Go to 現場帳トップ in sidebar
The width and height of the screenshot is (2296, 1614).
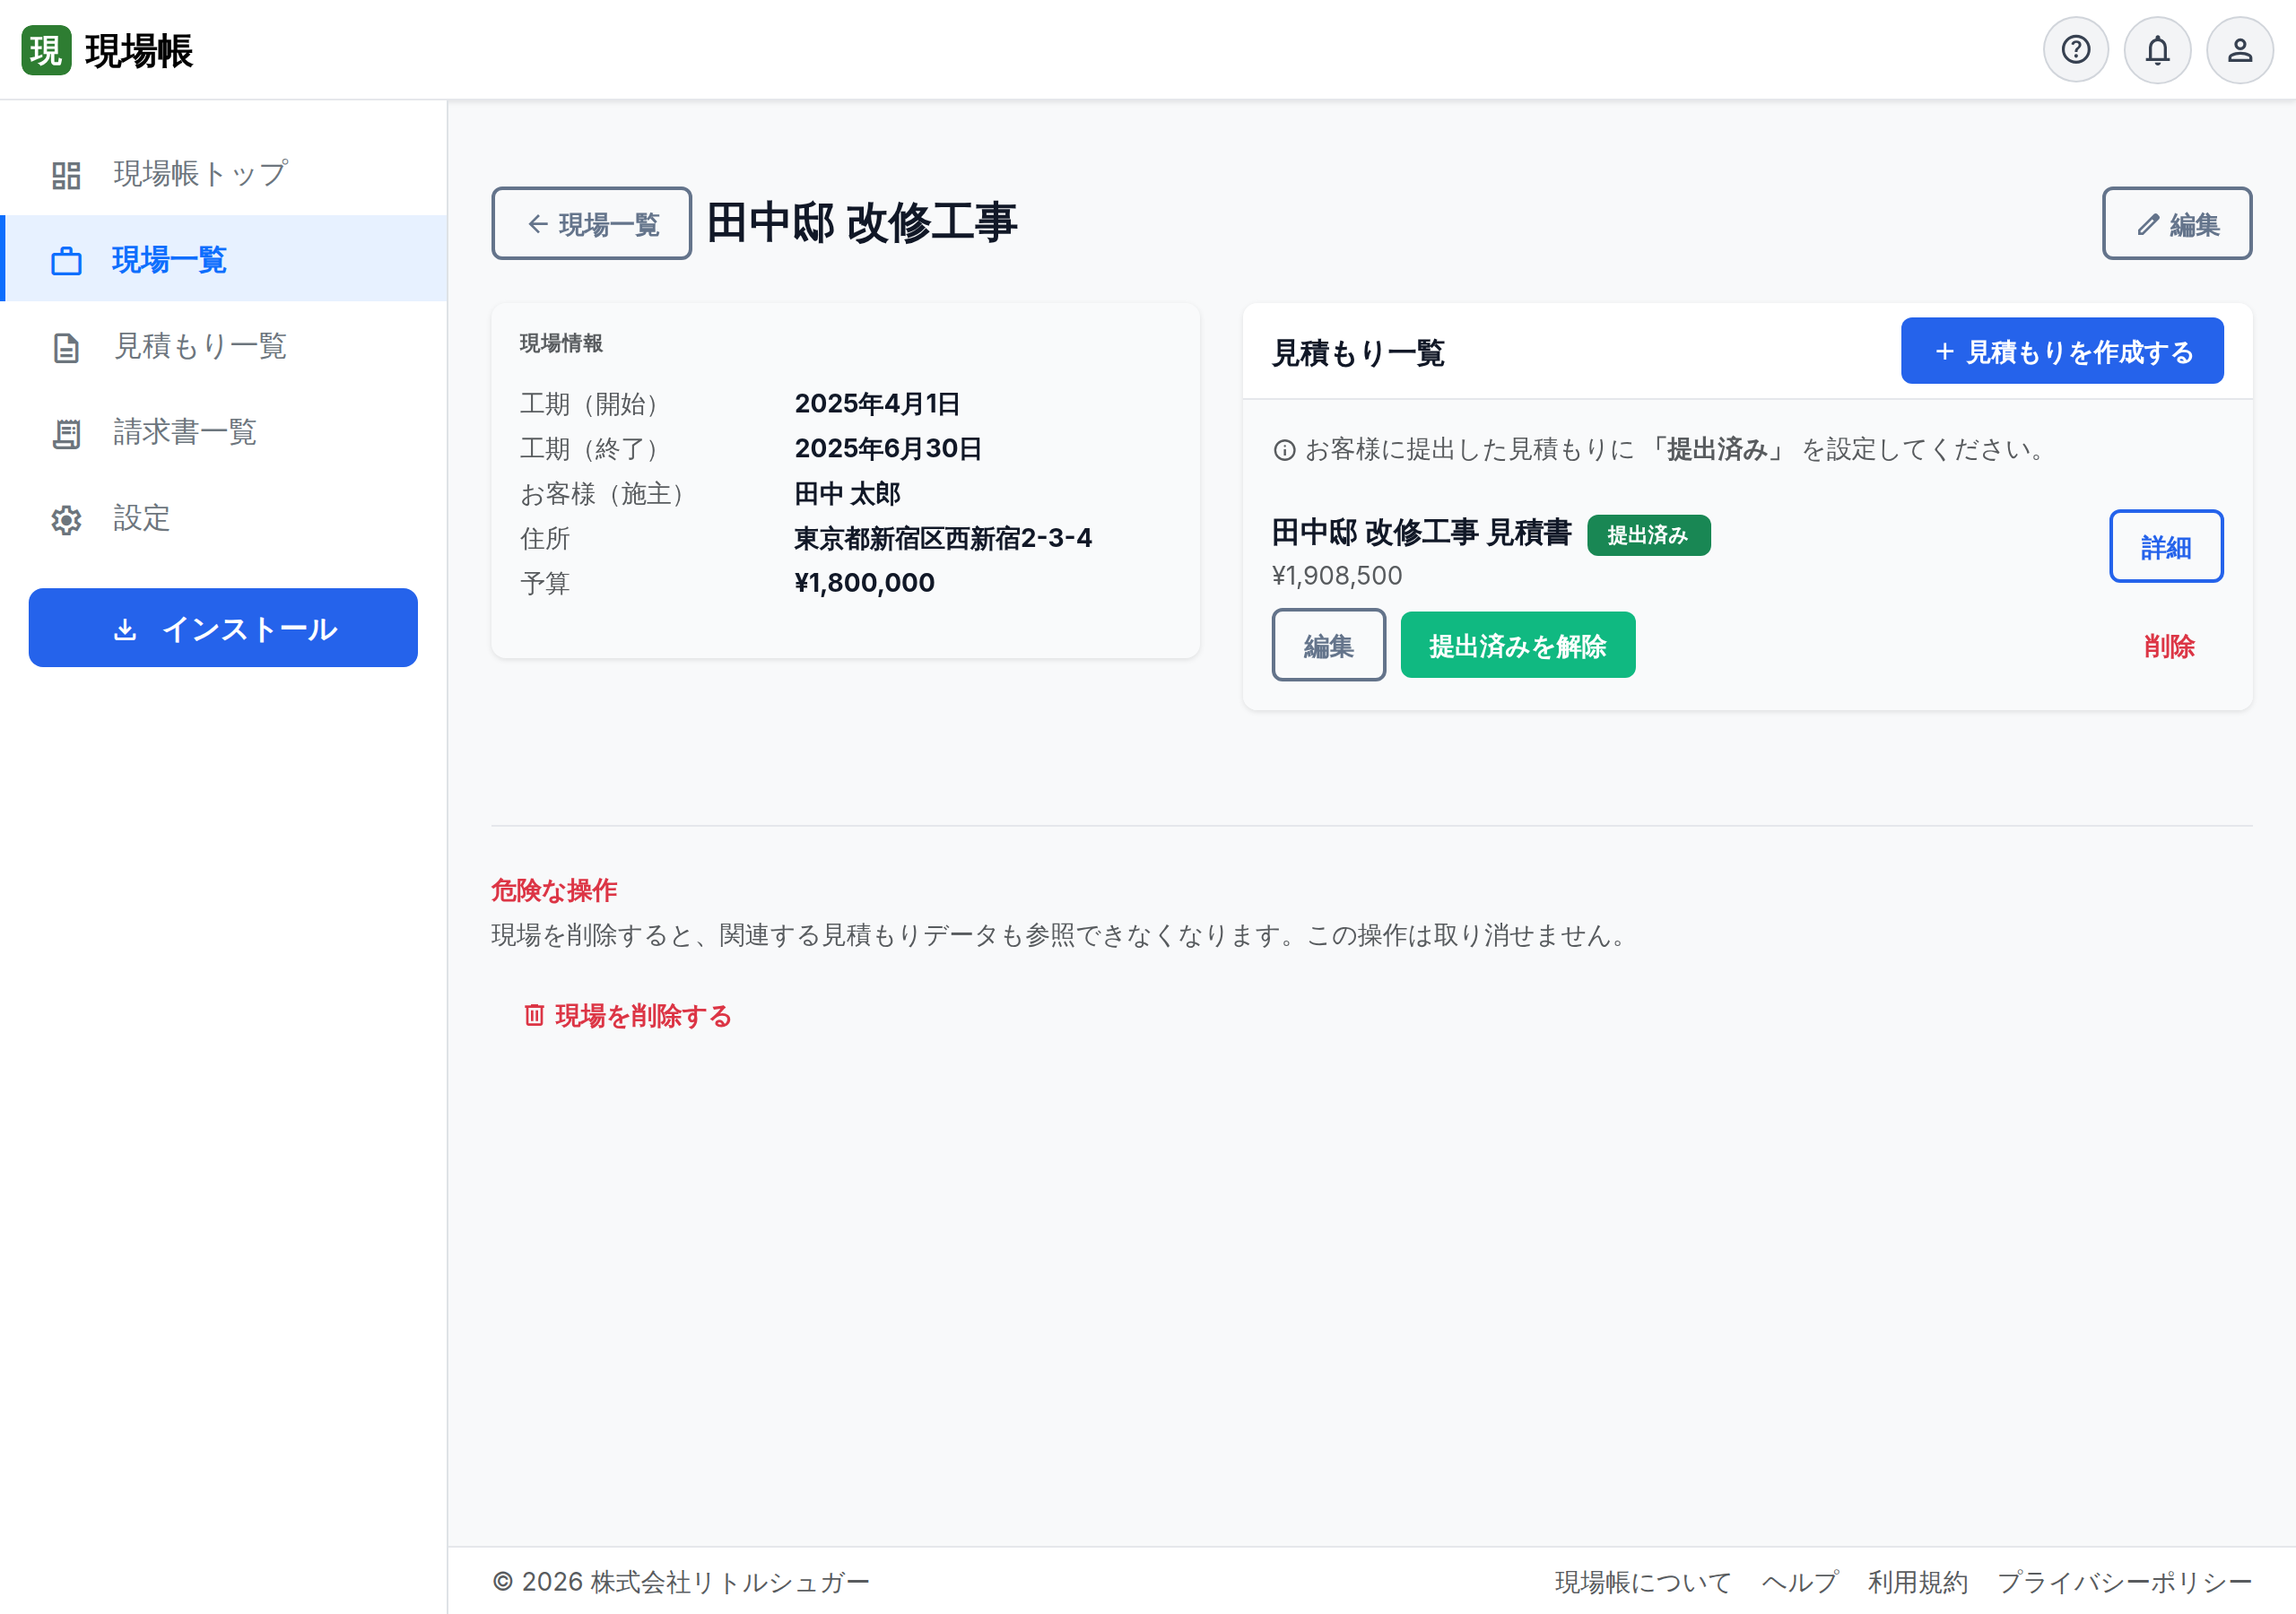(x=223, y=174)
